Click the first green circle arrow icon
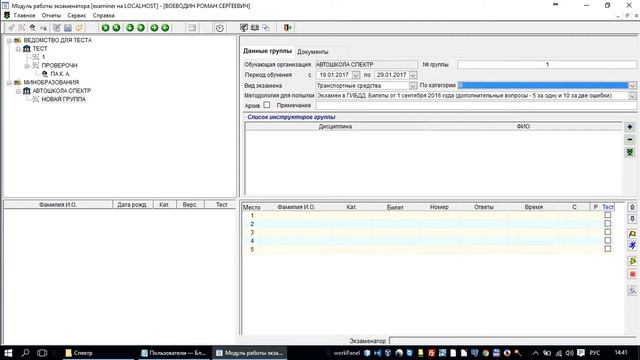The height and width of the screenshot is (360, 640). point(105,28)
